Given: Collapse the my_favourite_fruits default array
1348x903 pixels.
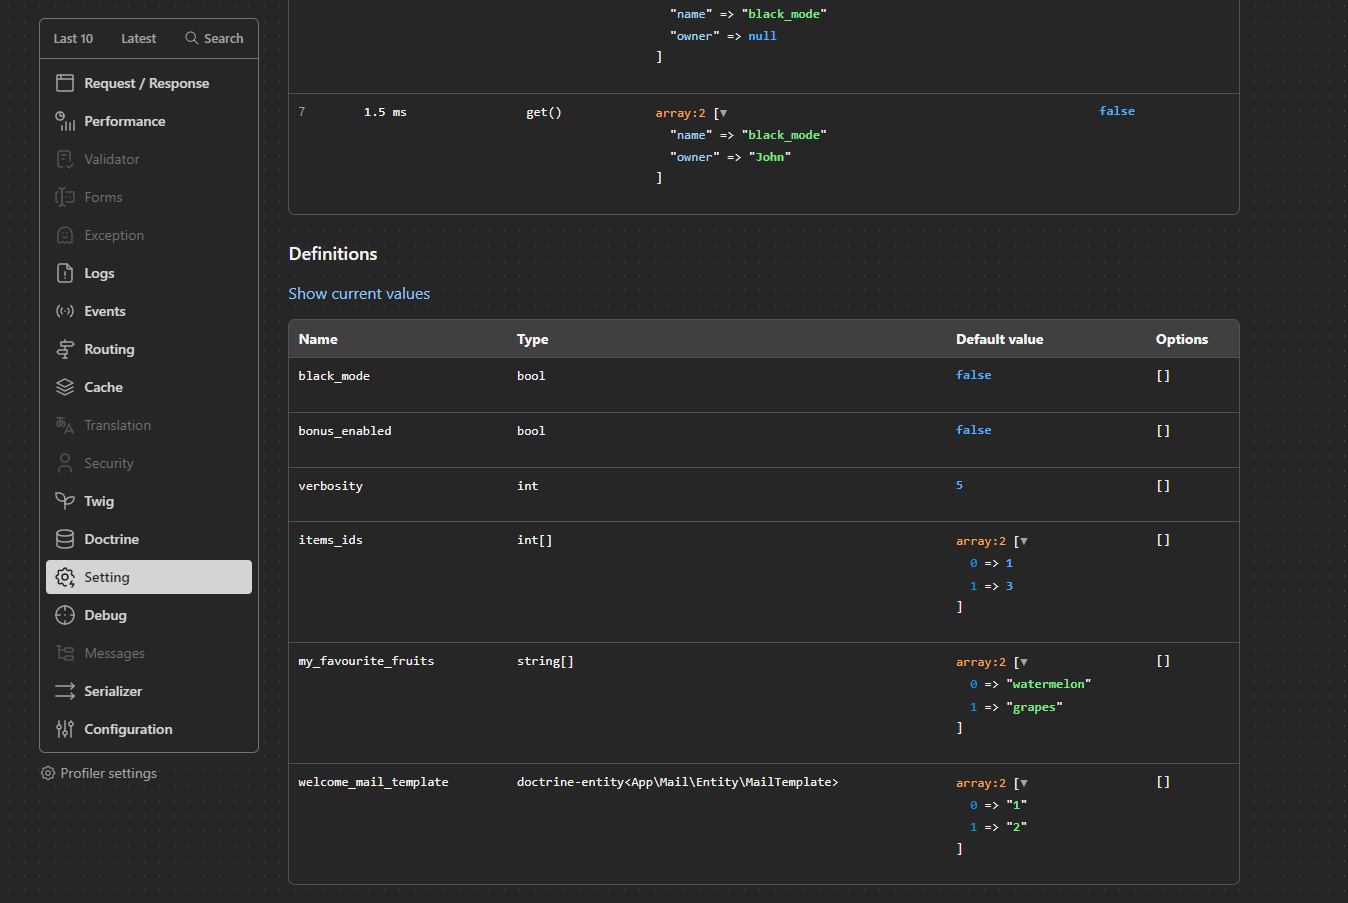Looking at the screenshot, I should coord(1023,662).
